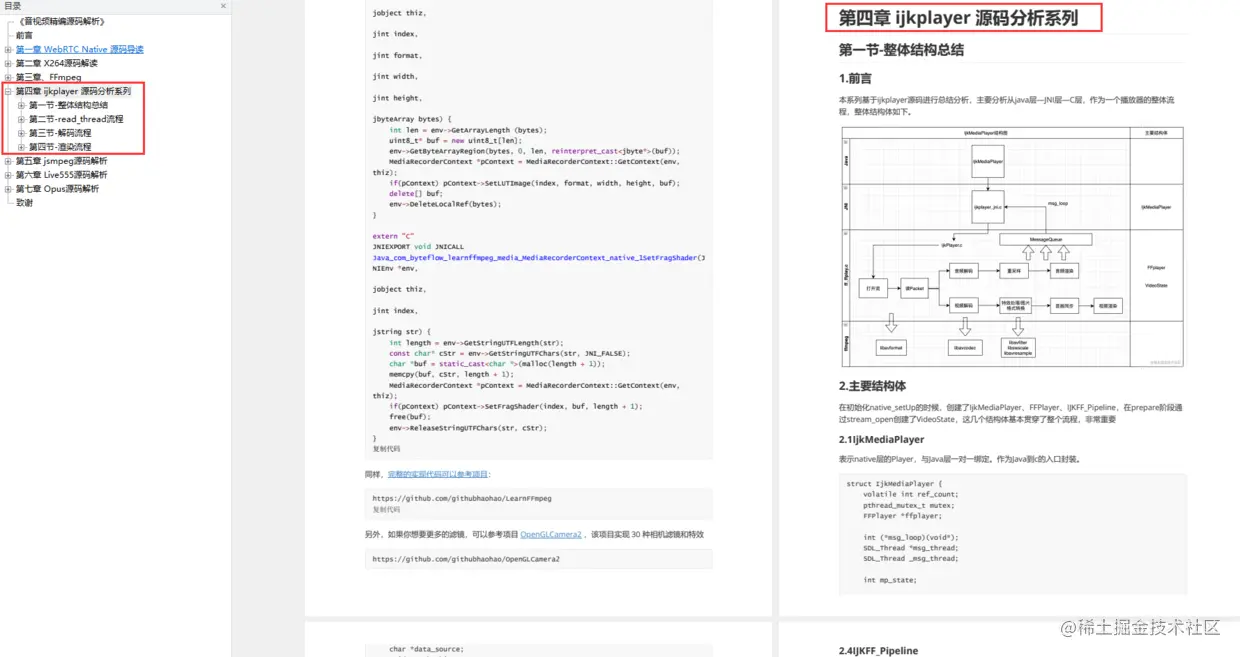Go to 第四节-渲染流程 bookmark
This screenshot has width=1240, height=657.
point(60,147)
